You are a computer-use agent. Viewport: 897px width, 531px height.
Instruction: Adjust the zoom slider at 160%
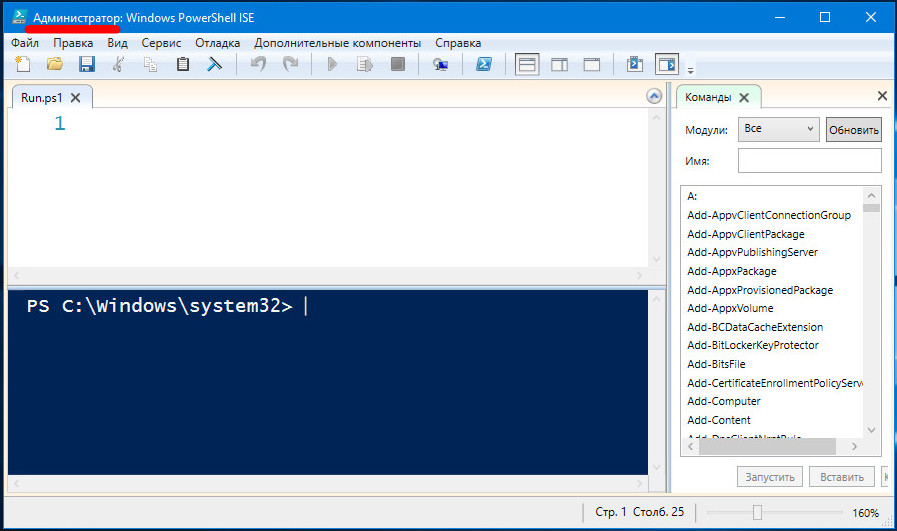(757, 512)
